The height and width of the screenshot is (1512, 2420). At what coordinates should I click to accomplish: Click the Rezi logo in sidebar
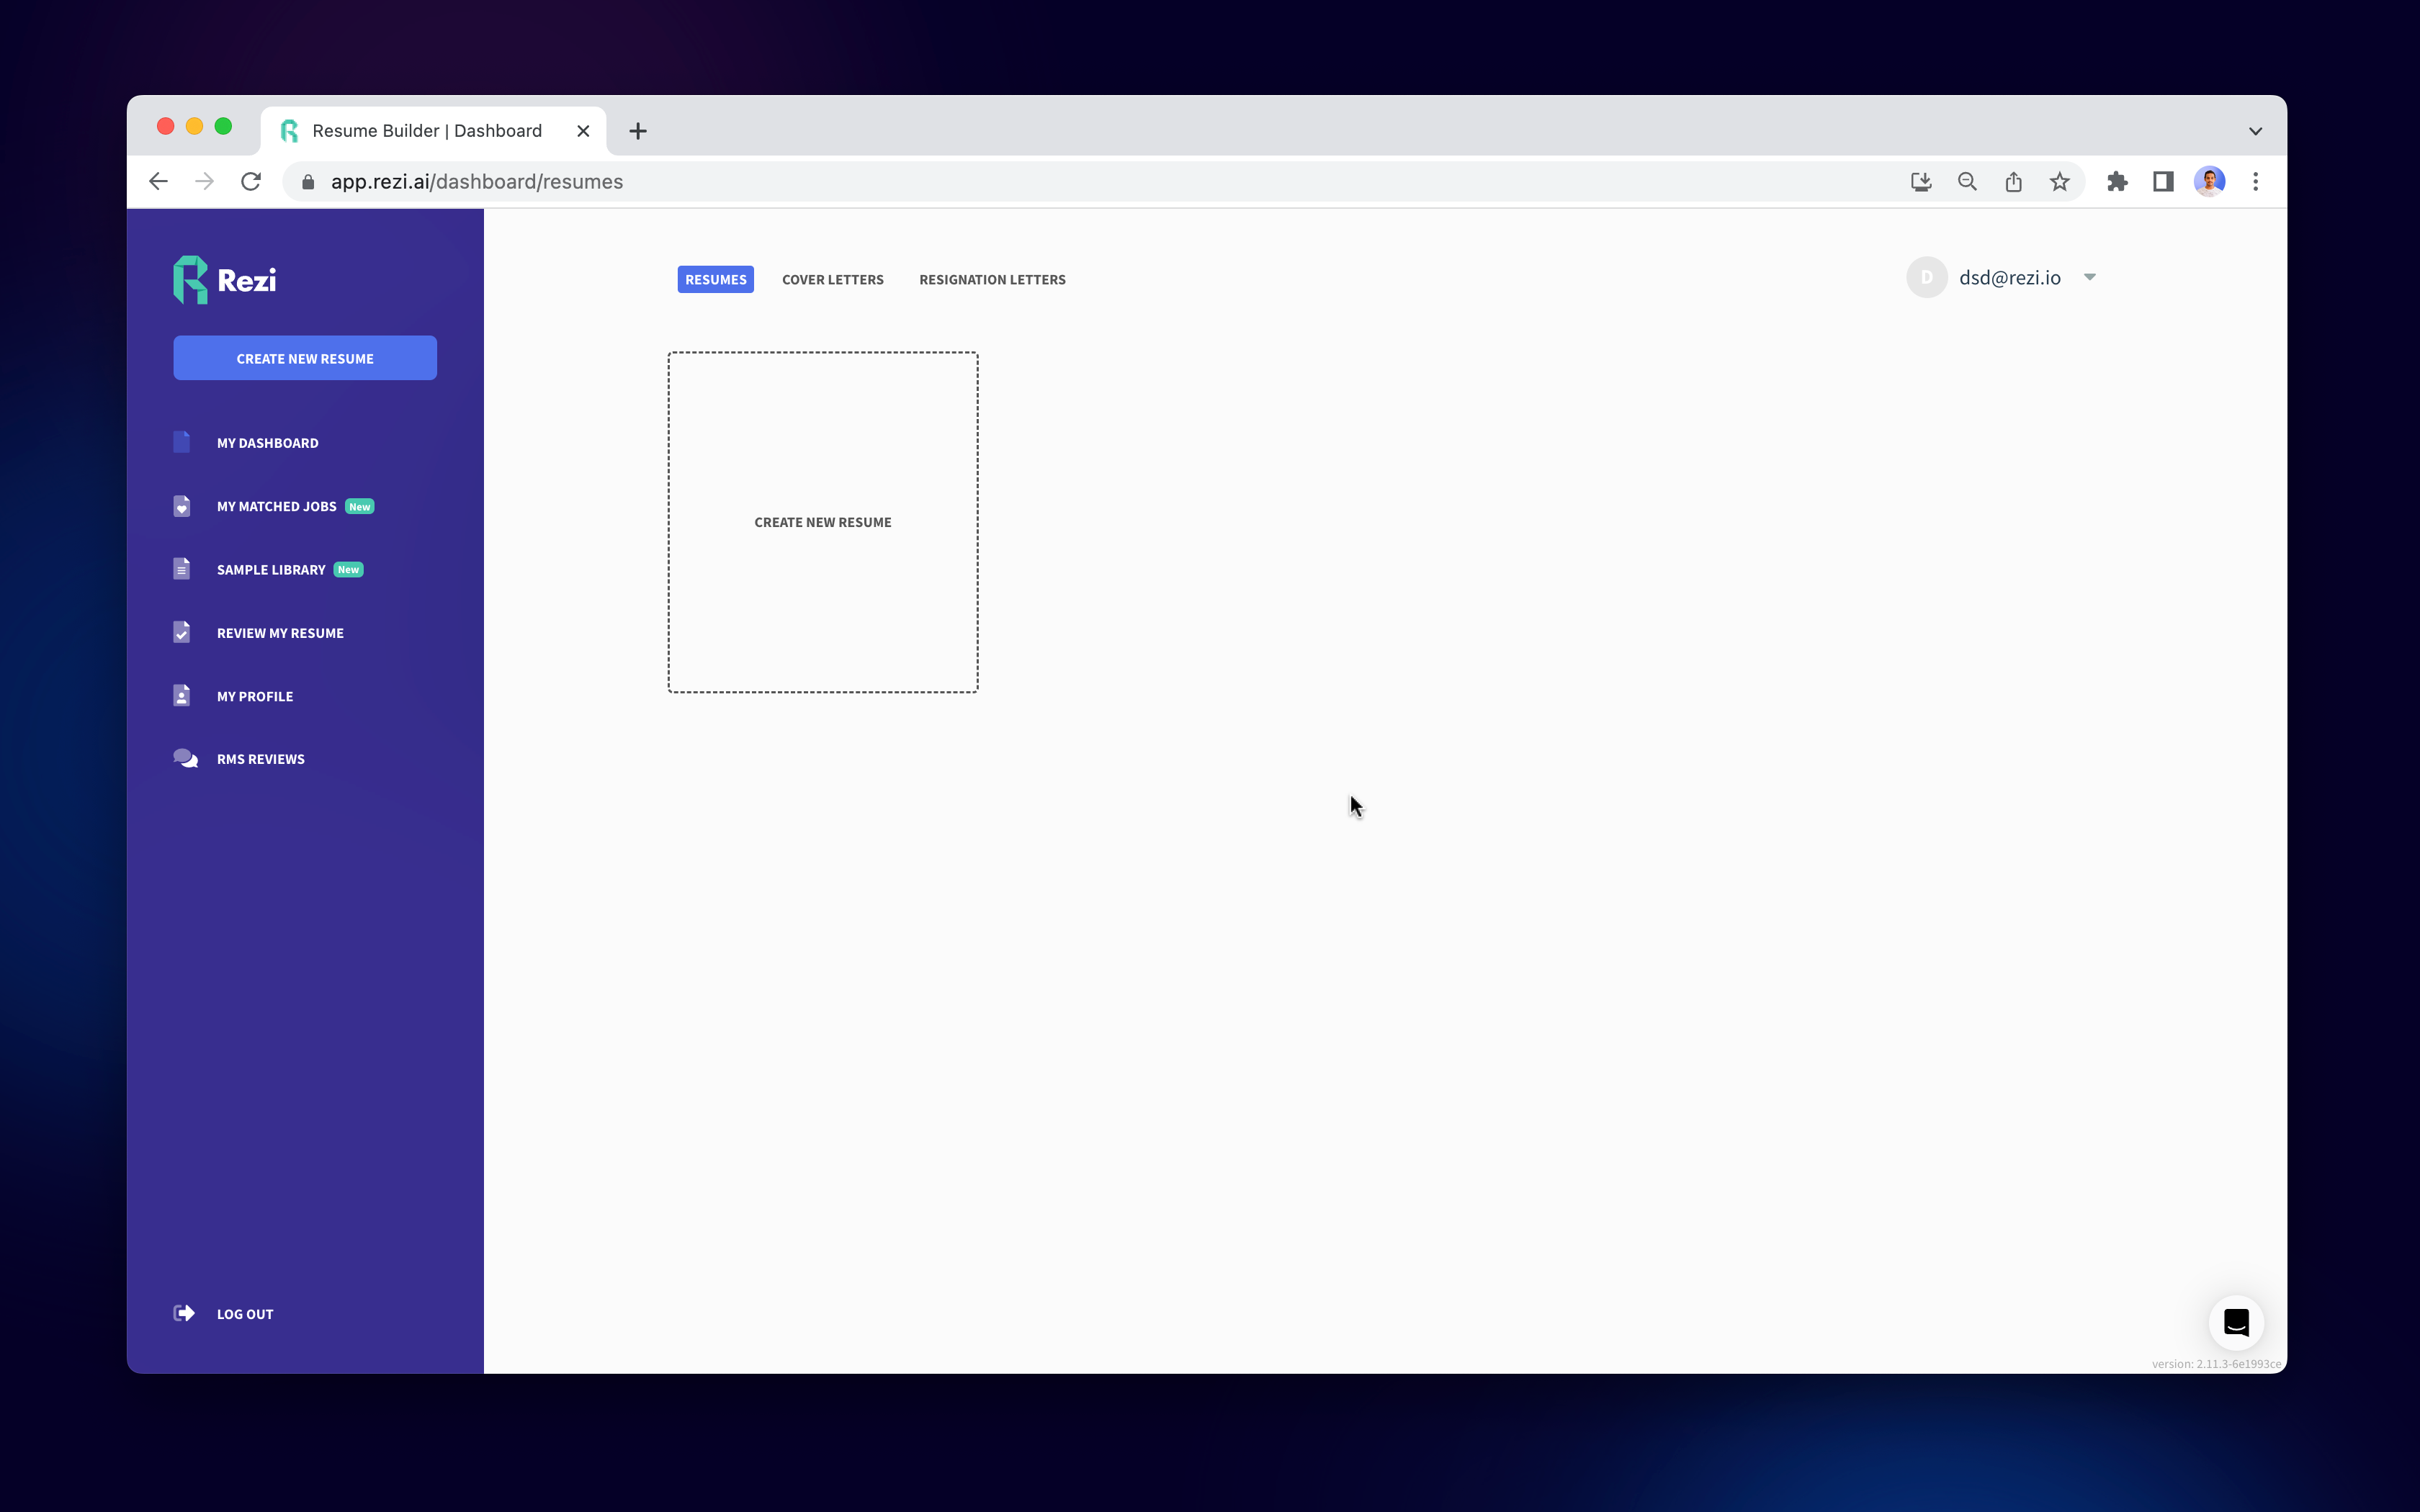(x=225, y=280)
